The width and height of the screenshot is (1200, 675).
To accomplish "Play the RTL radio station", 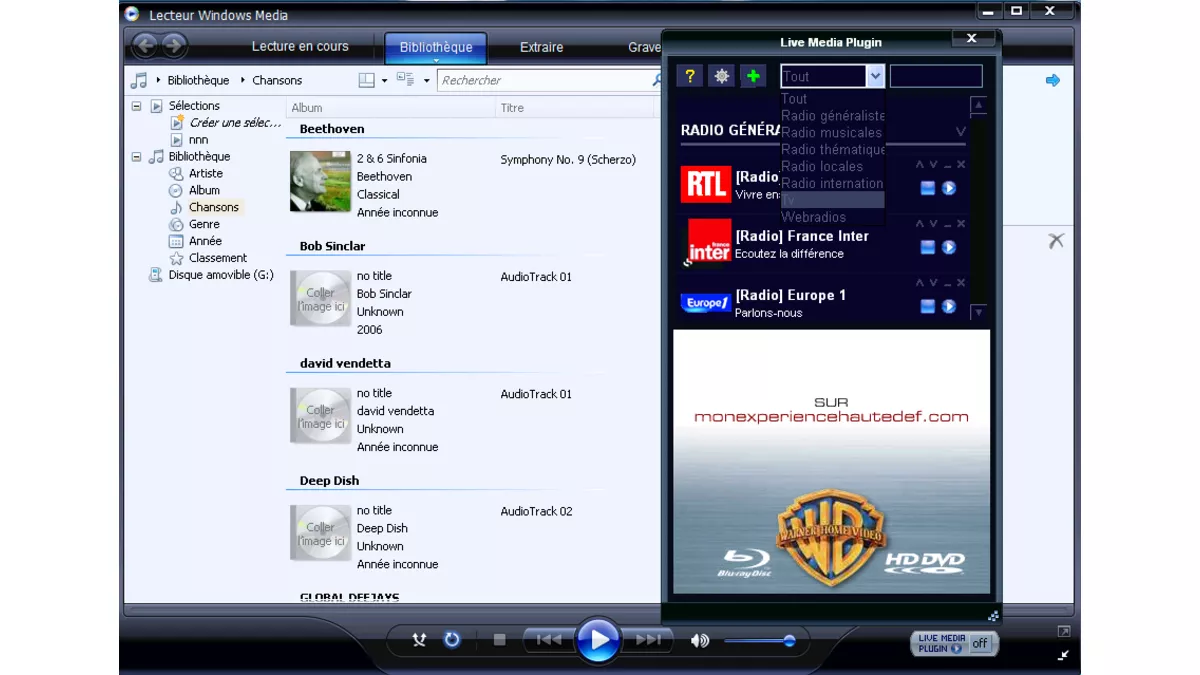I will pos(949,188).
